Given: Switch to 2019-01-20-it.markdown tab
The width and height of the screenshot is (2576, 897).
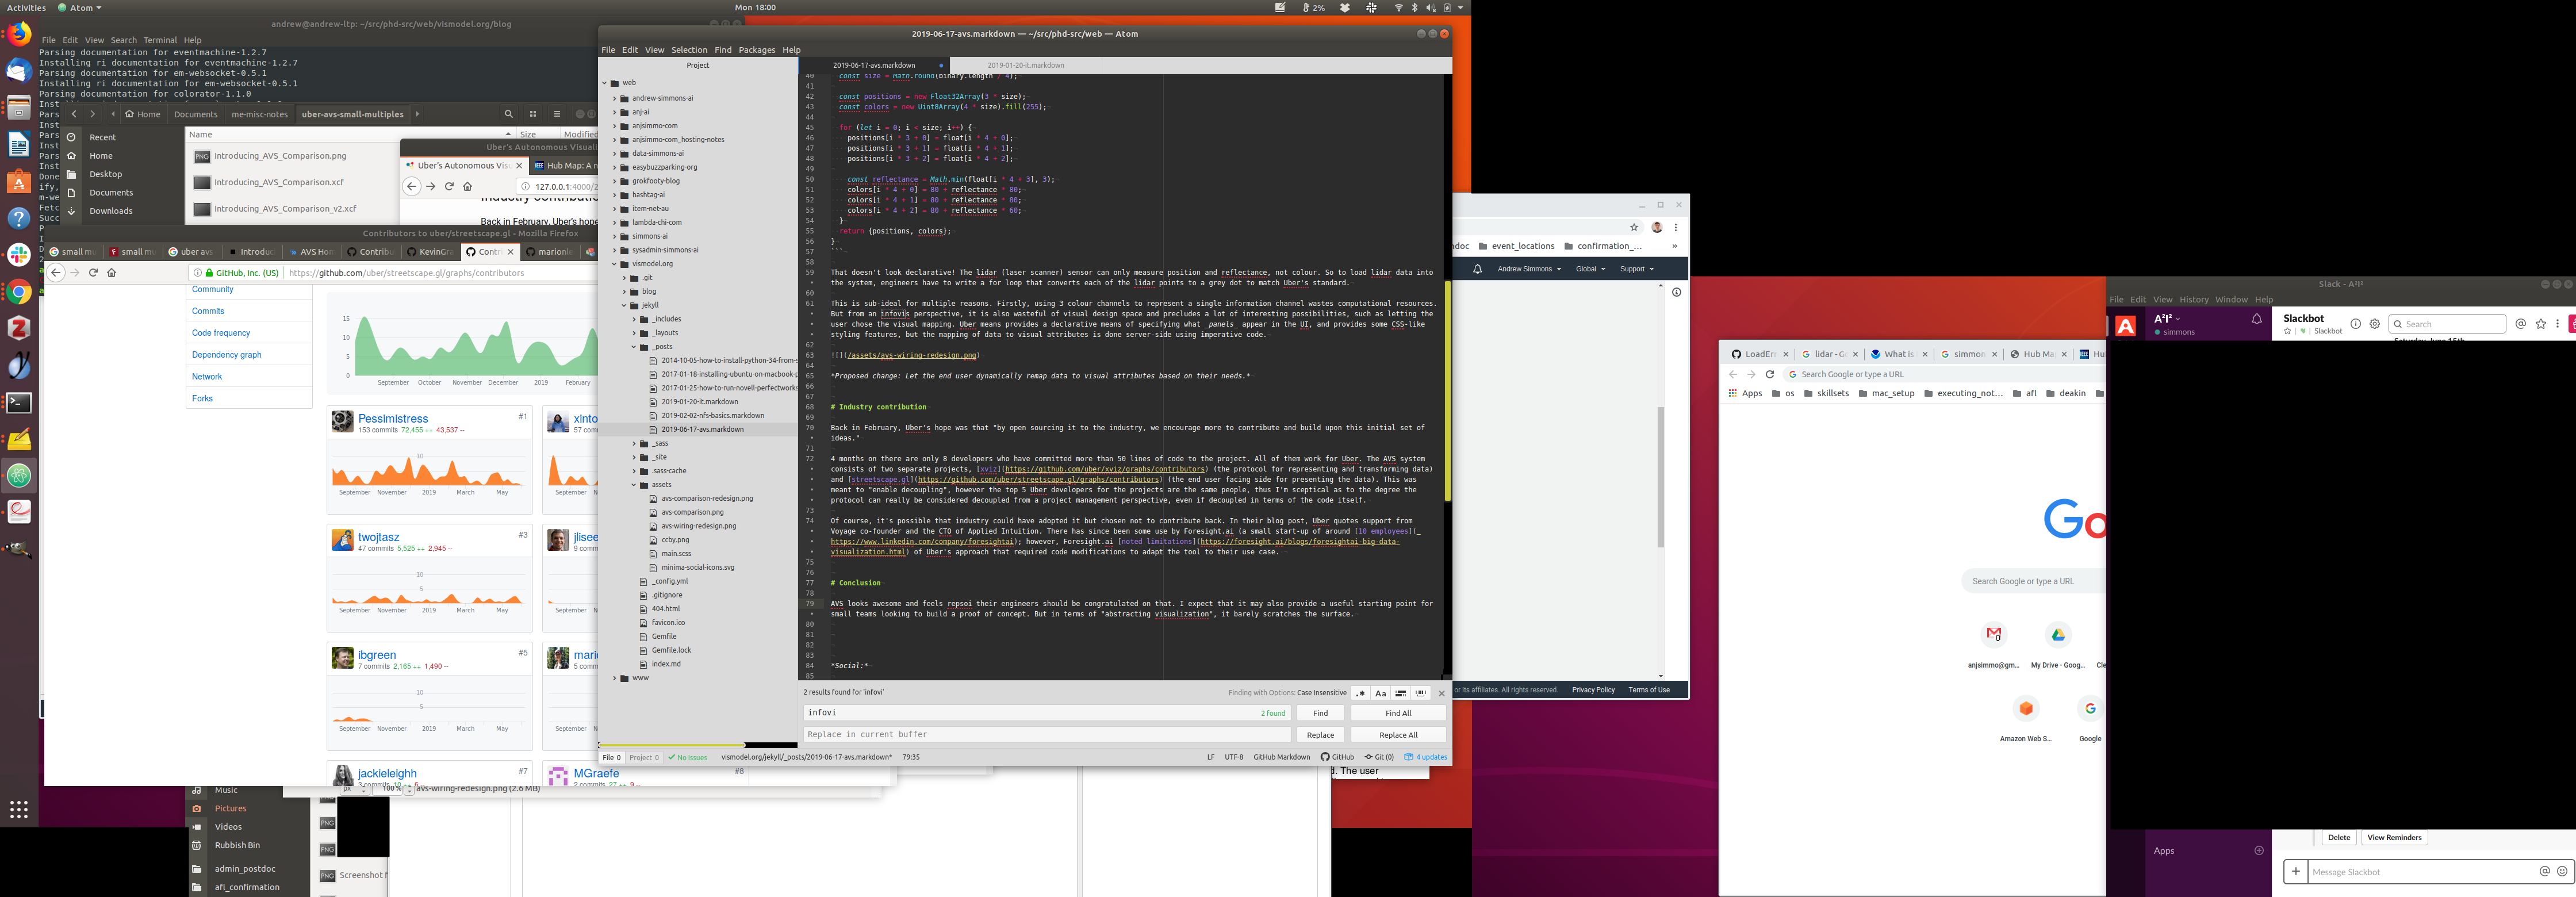Looking at the screenshot, I should coord(1025,65).
